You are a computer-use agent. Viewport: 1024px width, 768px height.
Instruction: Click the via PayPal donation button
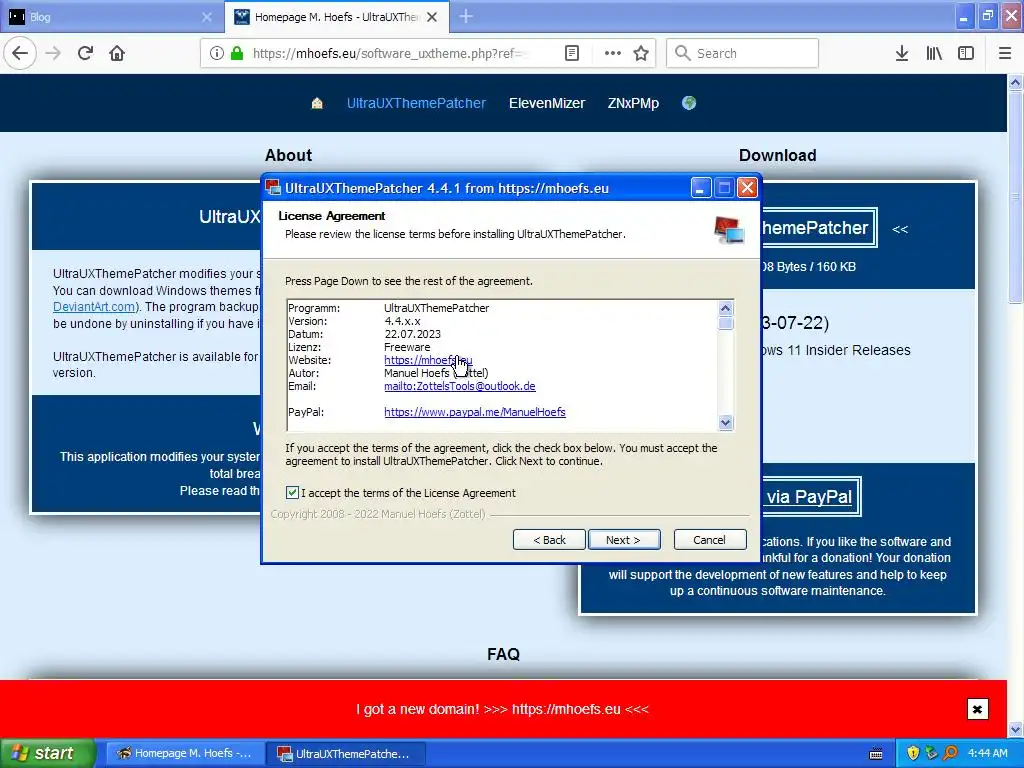[809, 497]
